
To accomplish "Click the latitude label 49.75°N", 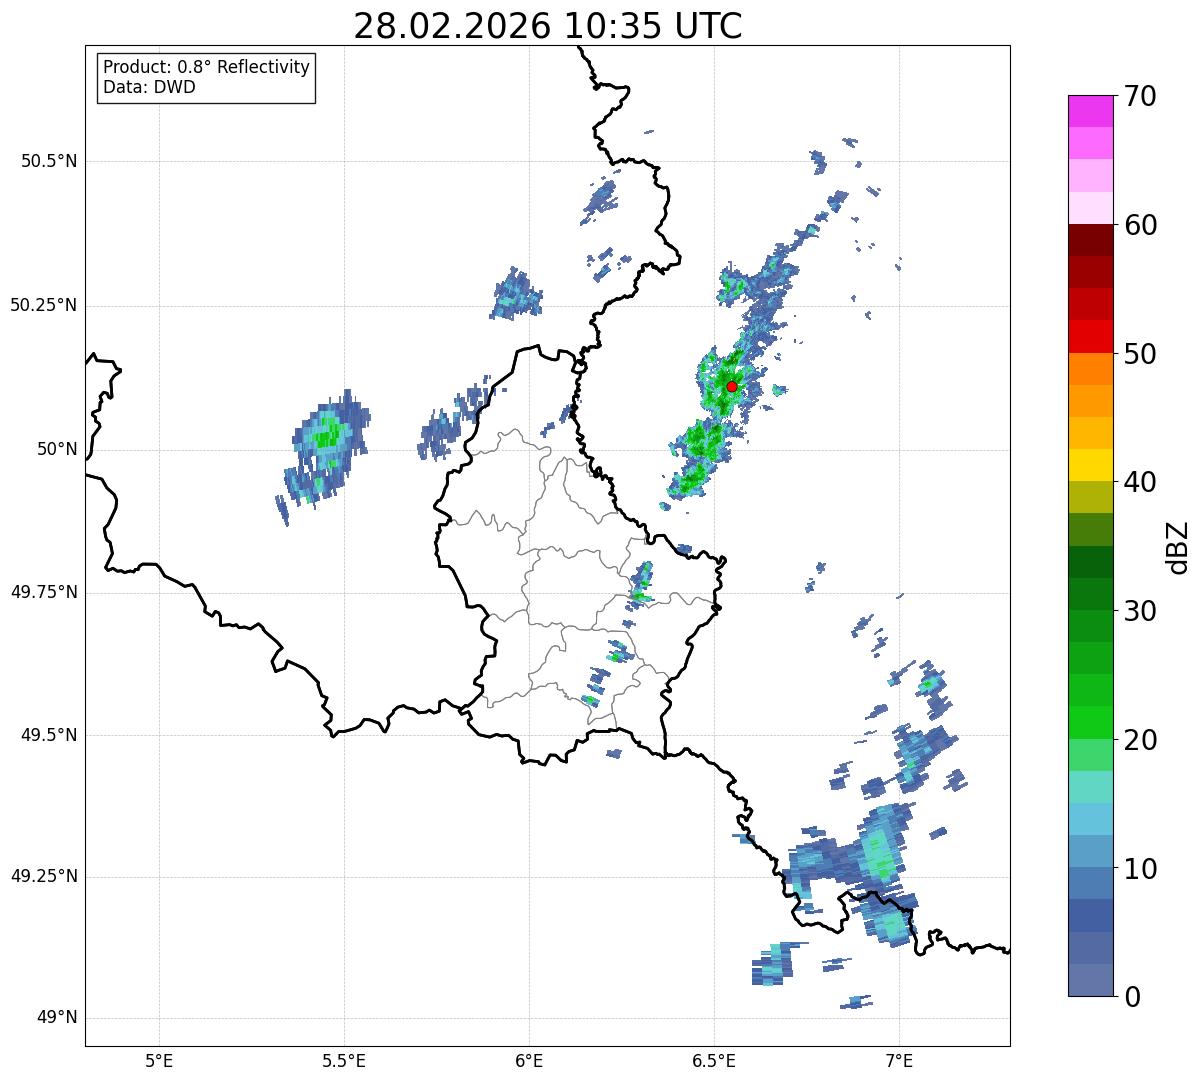I will [43, 592].
